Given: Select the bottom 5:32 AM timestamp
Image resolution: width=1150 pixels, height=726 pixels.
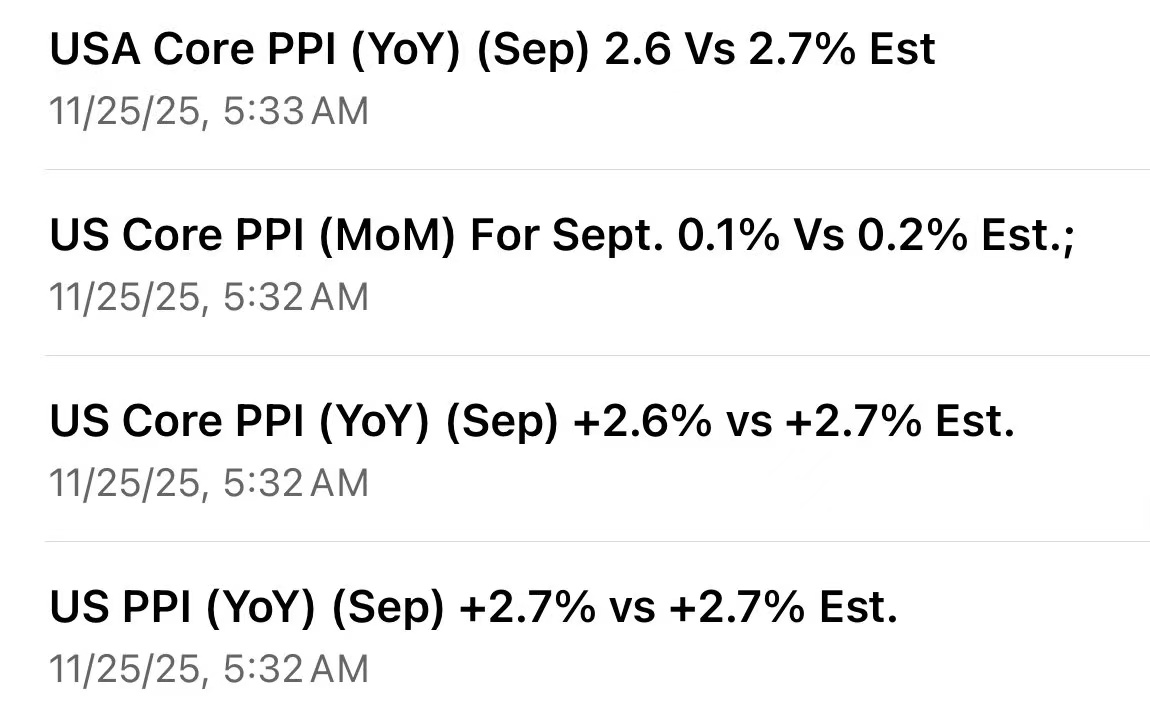Looking at the screenshot, I should [208, 668].
